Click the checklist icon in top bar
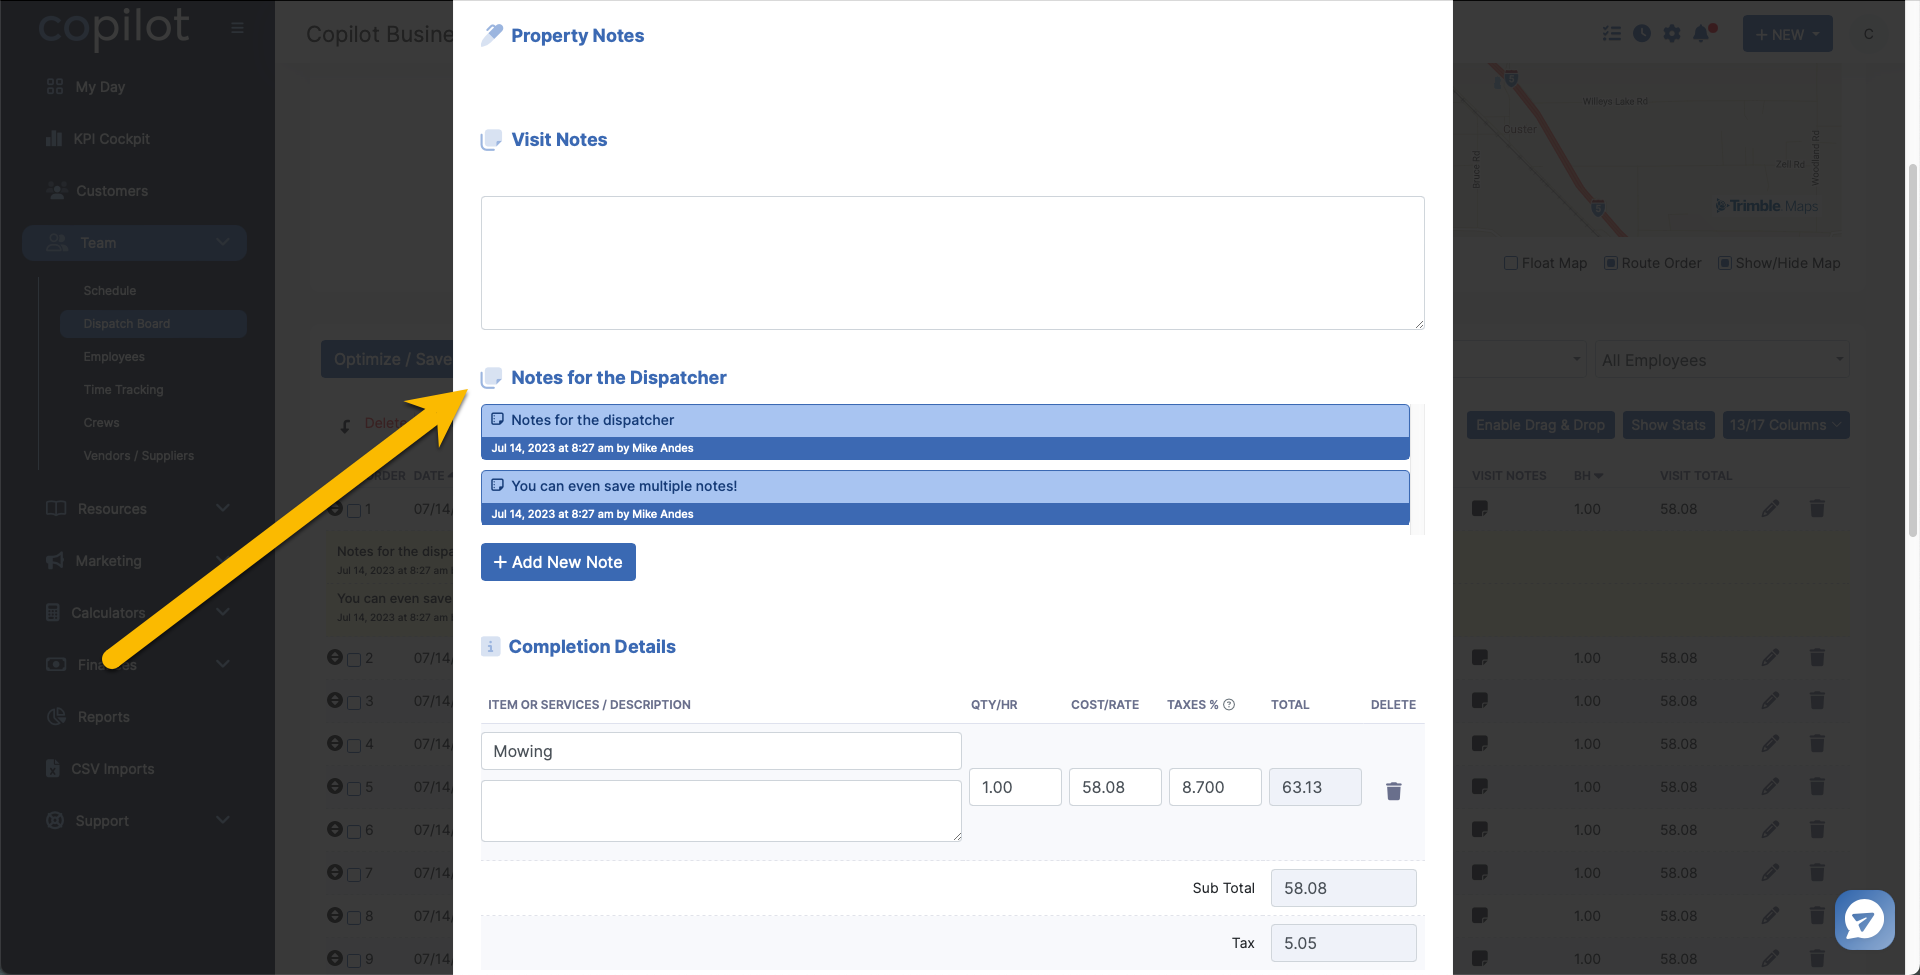This screenshot has width=1920, height=975. pos(1612,33)
